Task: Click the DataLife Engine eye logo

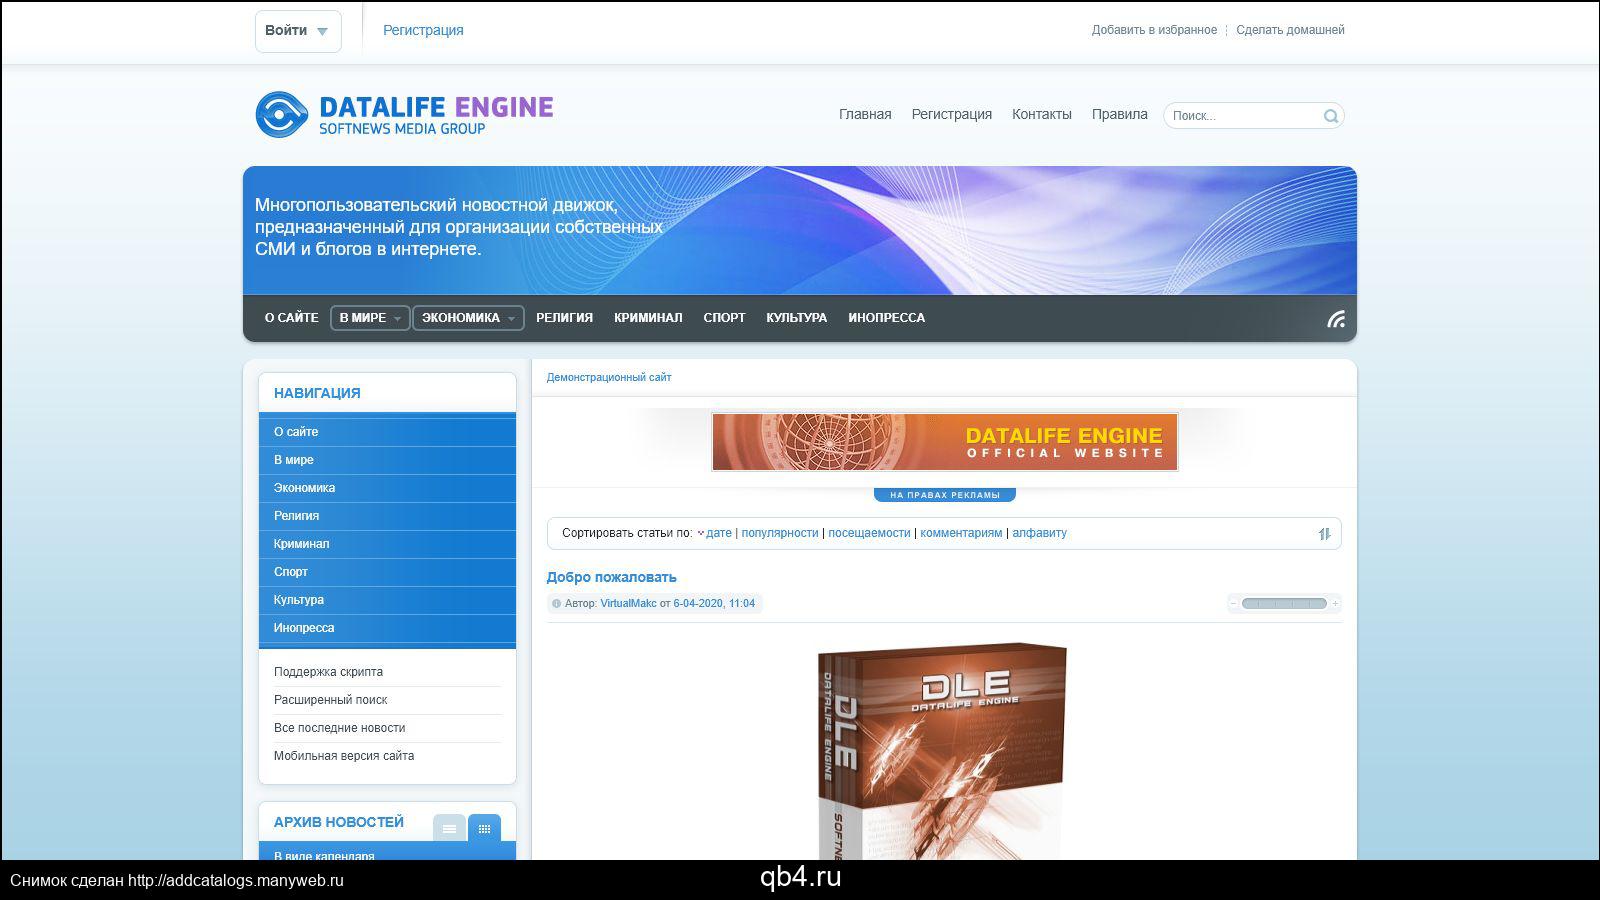Action: click(x=280, y=115)
